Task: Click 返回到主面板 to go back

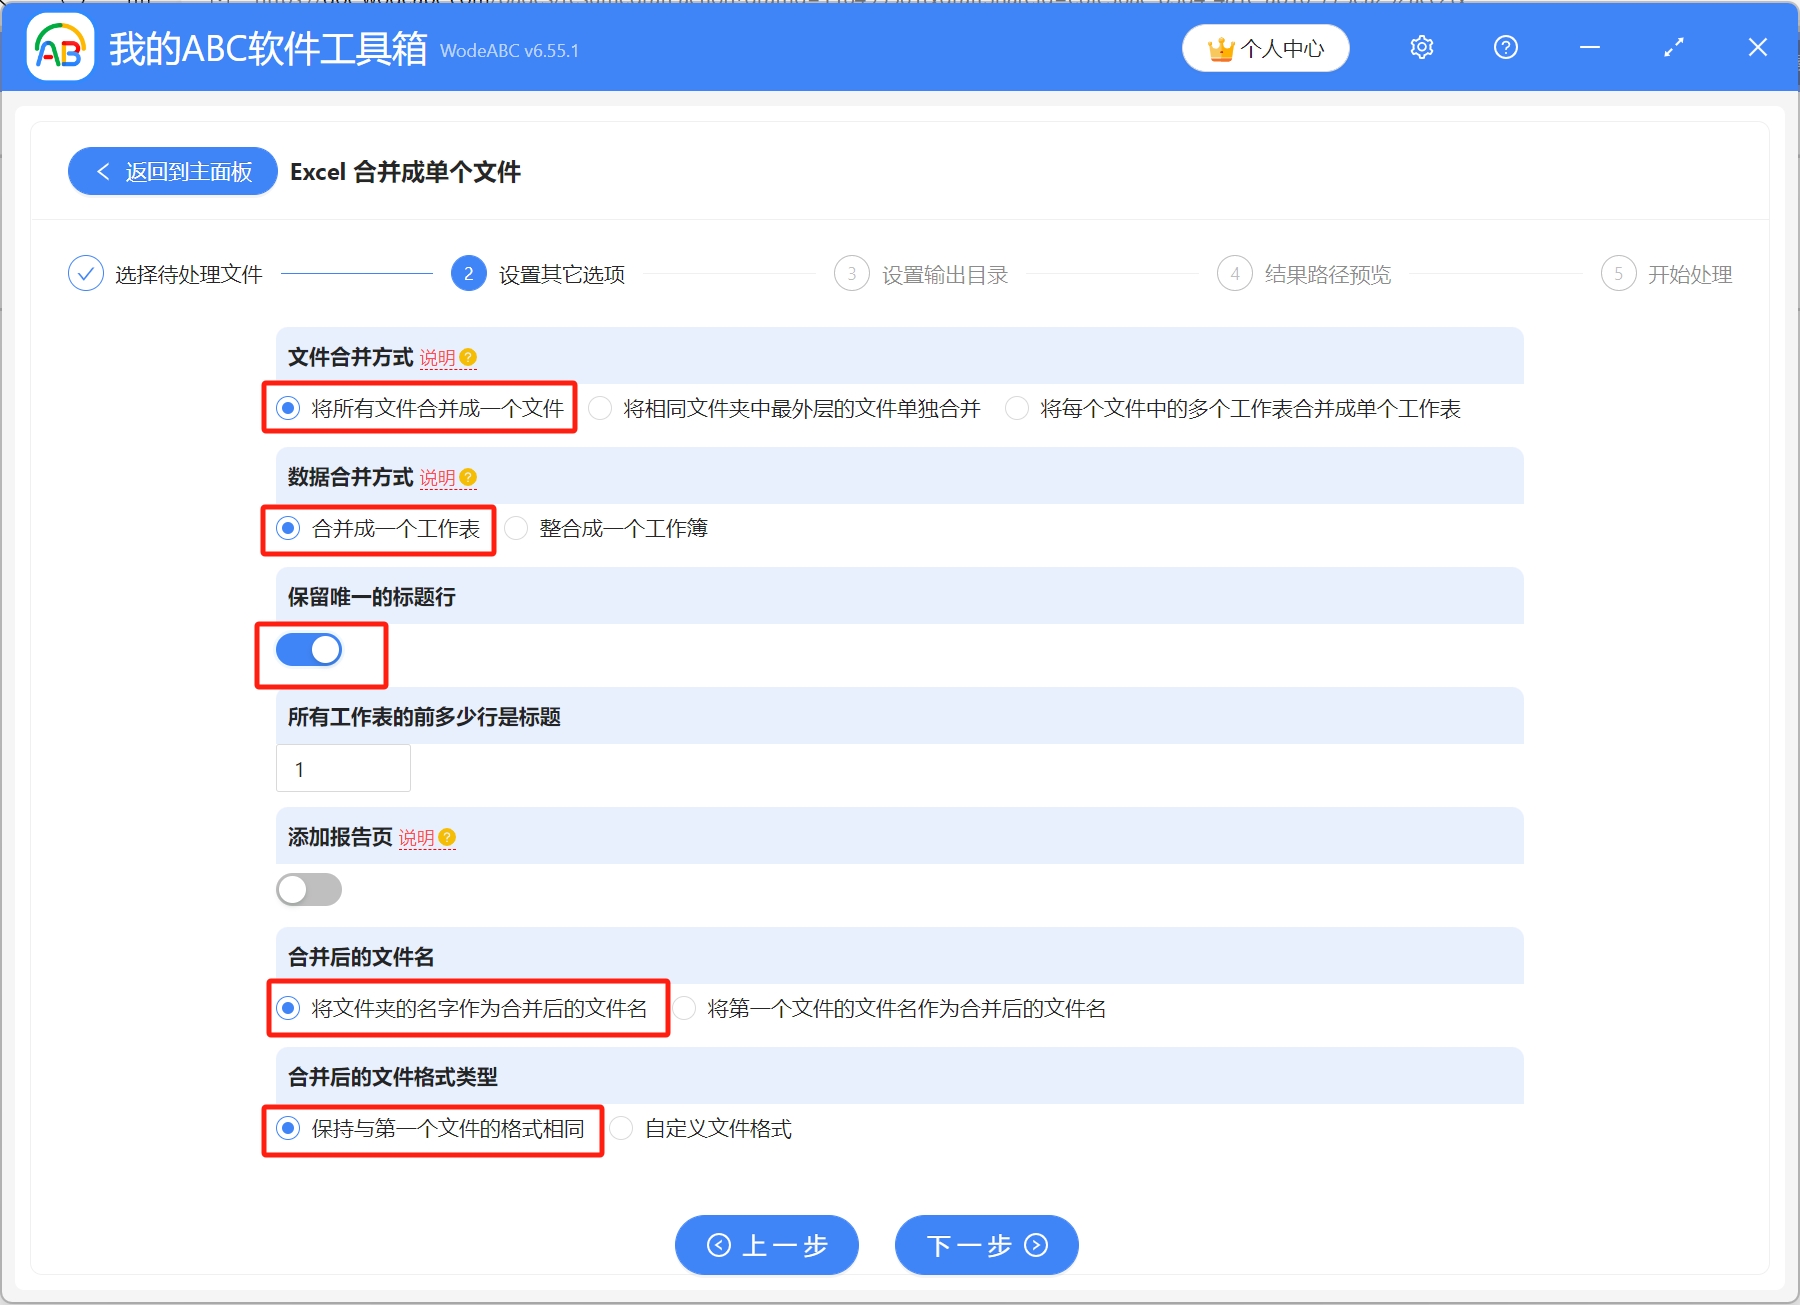Action: tap(172, 171)
